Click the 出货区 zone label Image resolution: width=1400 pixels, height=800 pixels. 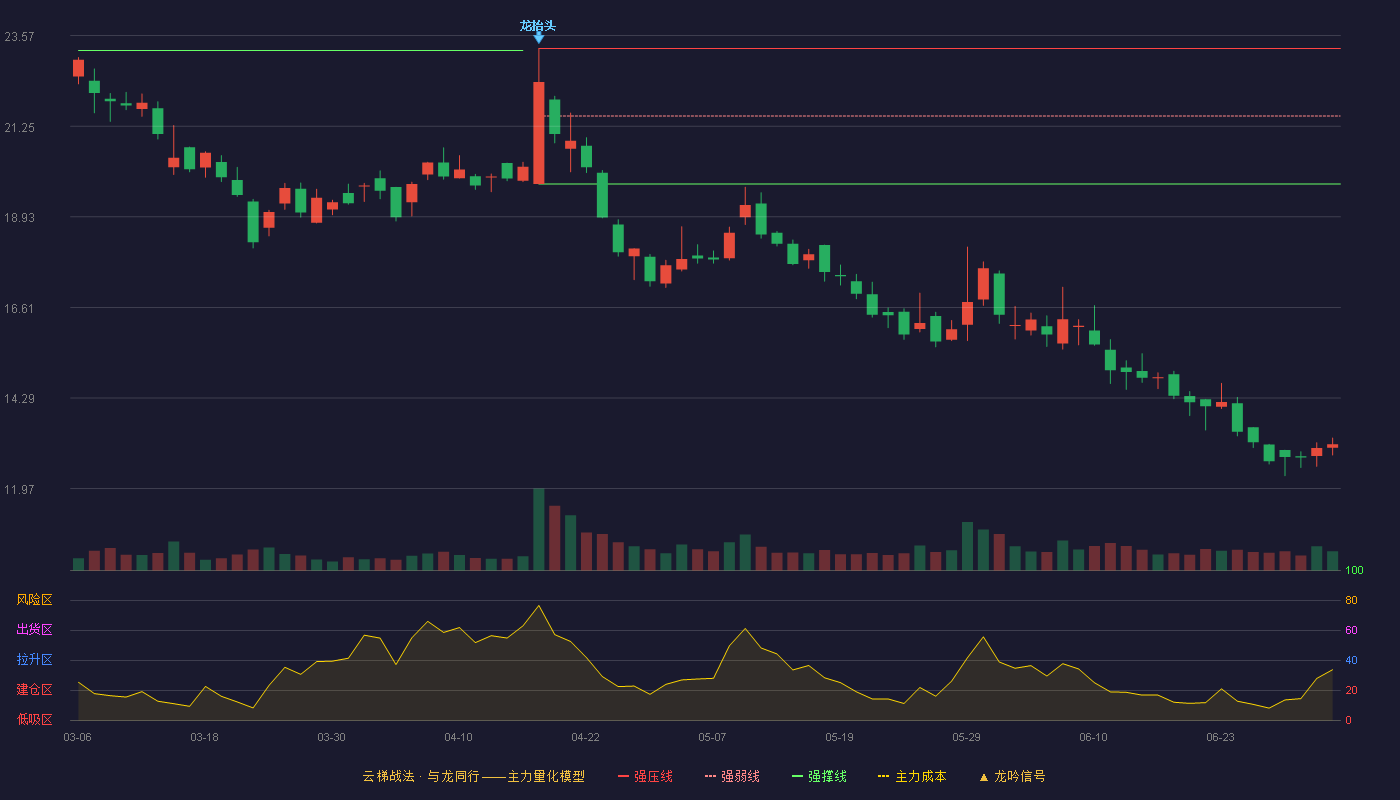pos(34,630)
